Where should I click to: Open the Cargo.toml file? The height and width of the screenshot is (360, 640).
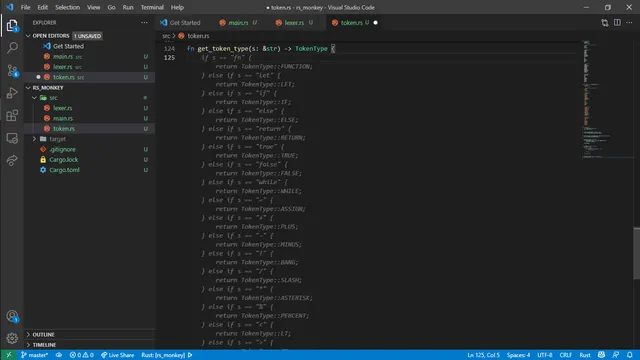(89, 170)
